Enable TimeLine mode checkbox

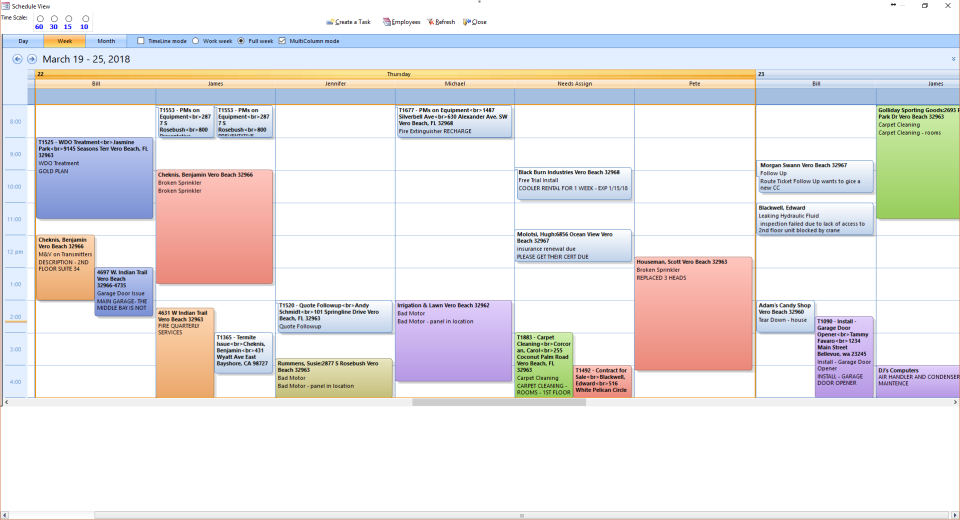[141, 41]
